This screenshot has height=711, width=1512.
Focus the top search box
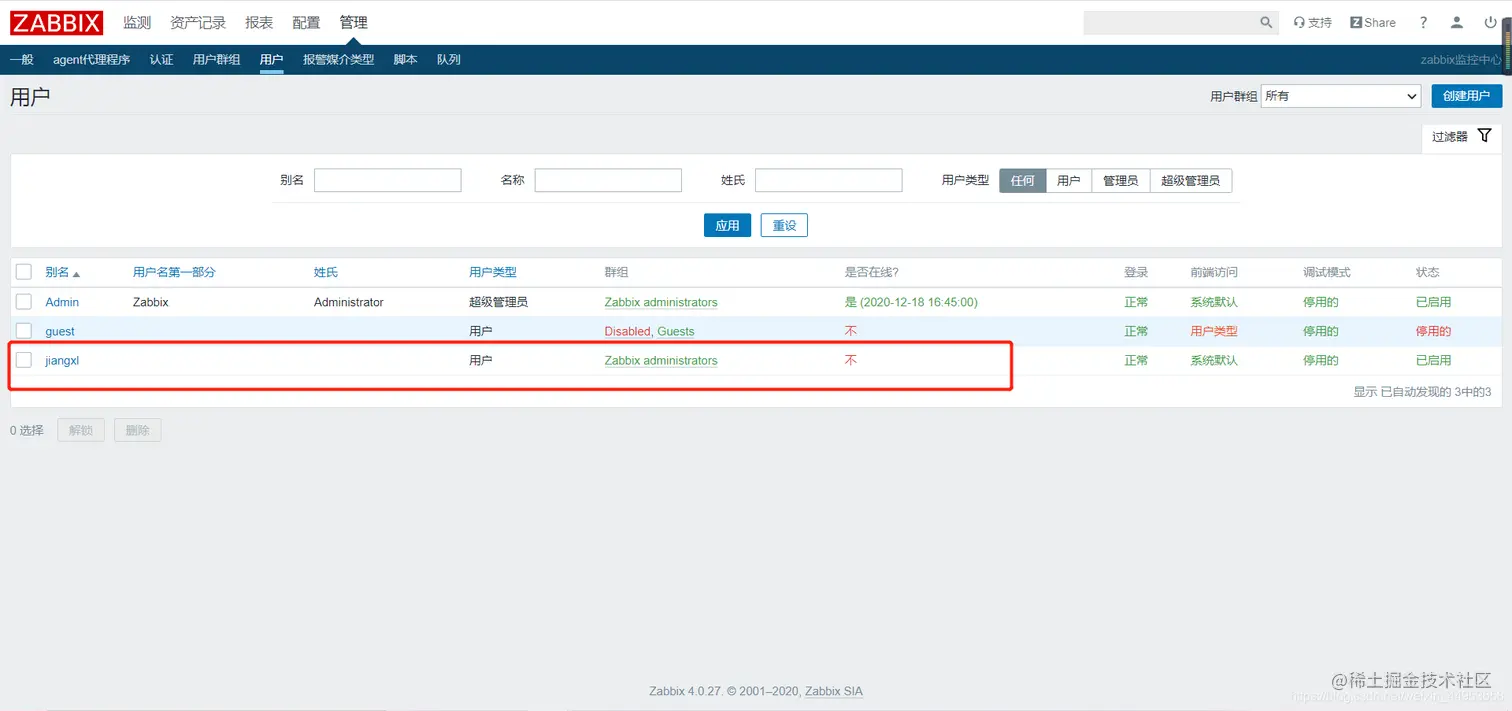pyautogui.click(x=1171, y=22)
